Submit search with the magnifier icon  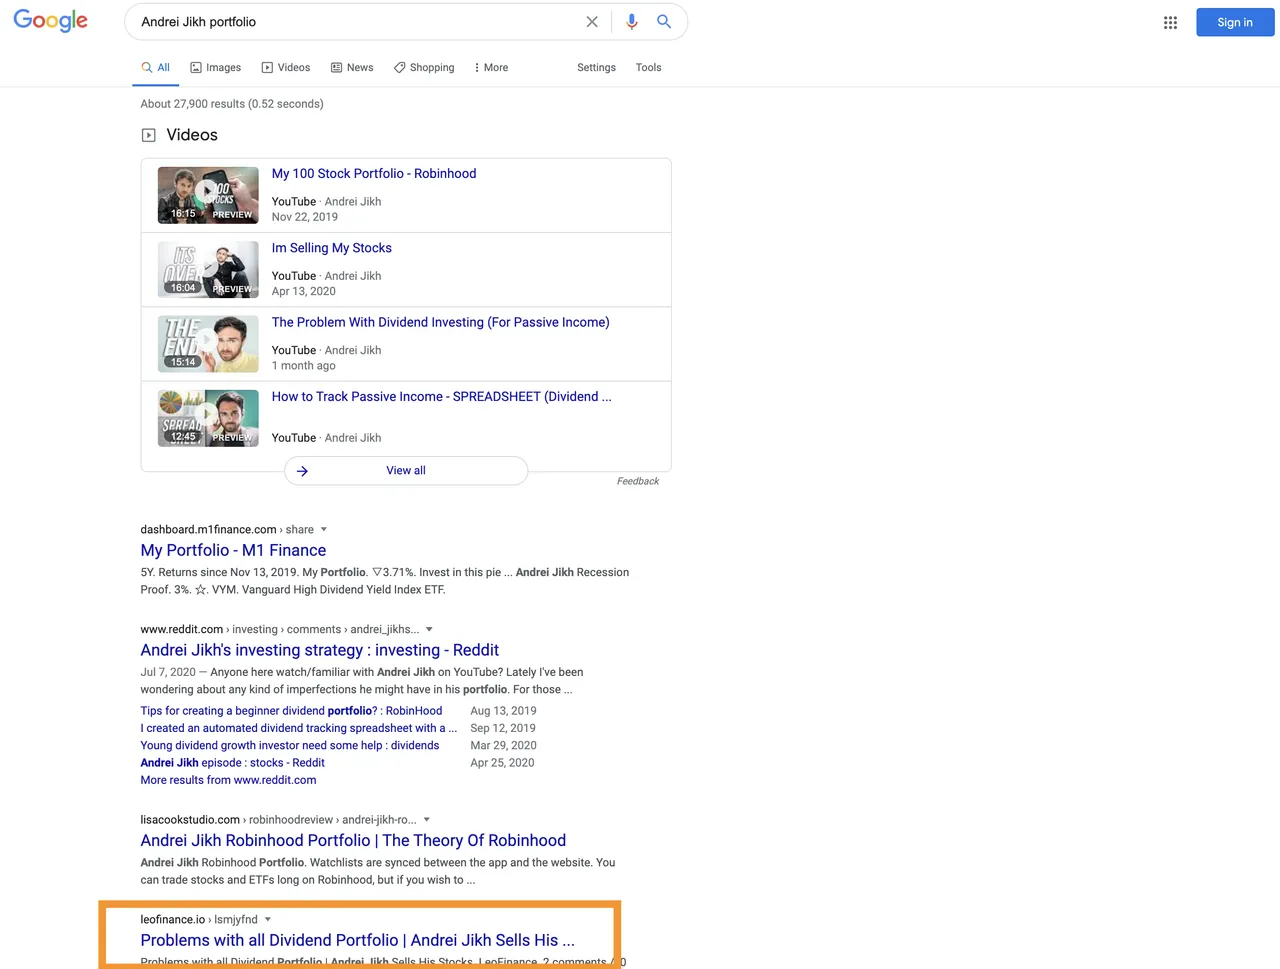click(664, 21)
